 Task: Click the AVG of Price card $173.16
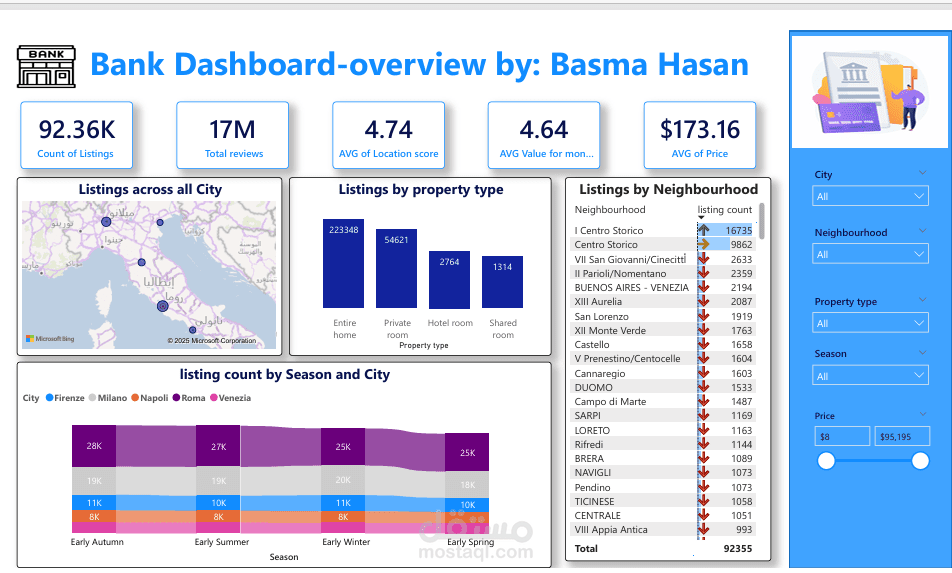tap(700, 135)
